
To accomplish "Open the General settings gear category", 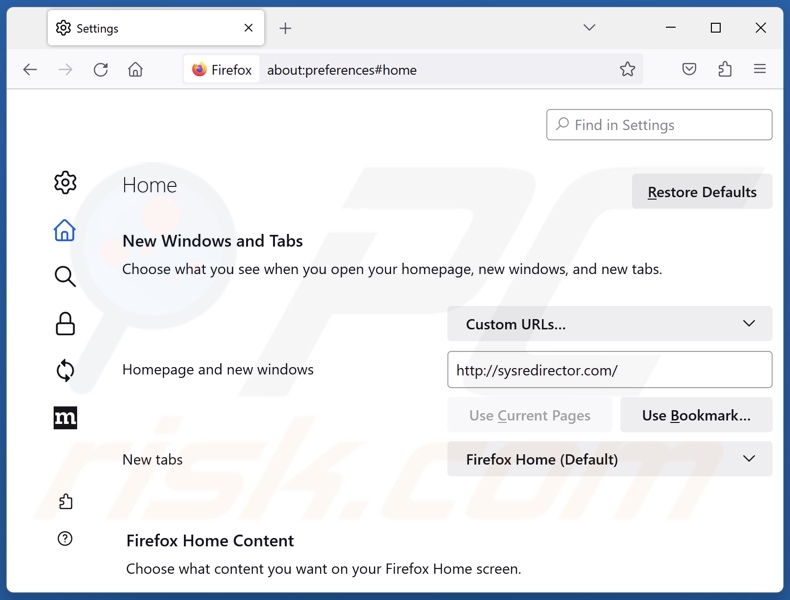I will pyautogui.click(x=65, y=183).
